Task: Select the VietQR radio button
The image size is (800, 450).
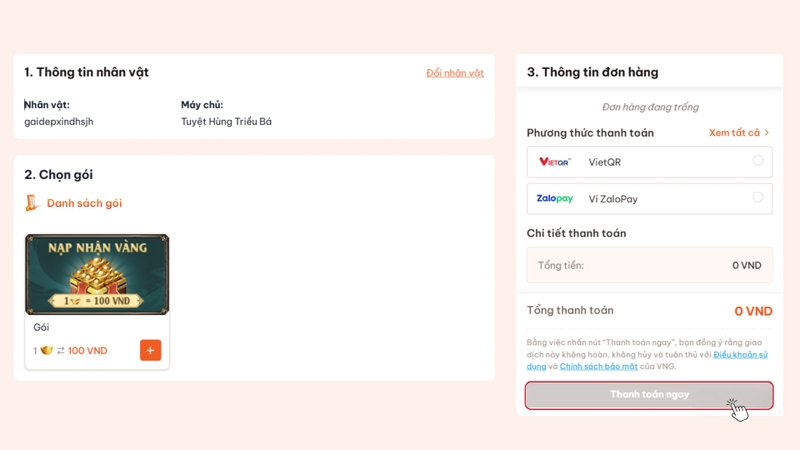Action: (x=758, y=161)
